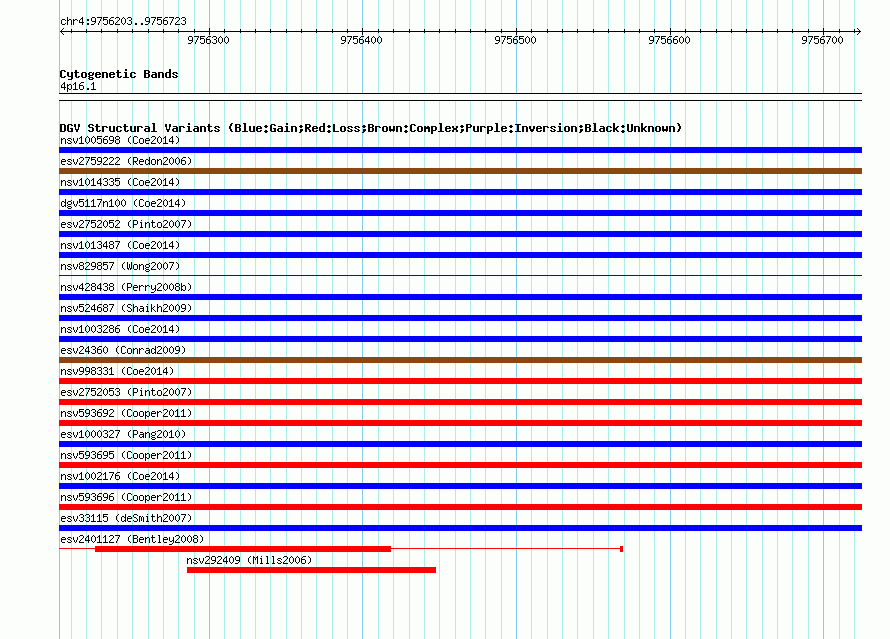Click the nsv1014335 (Coe2014) label
The width and height of the screenshot is (890, 639).
tap(120, 182)
